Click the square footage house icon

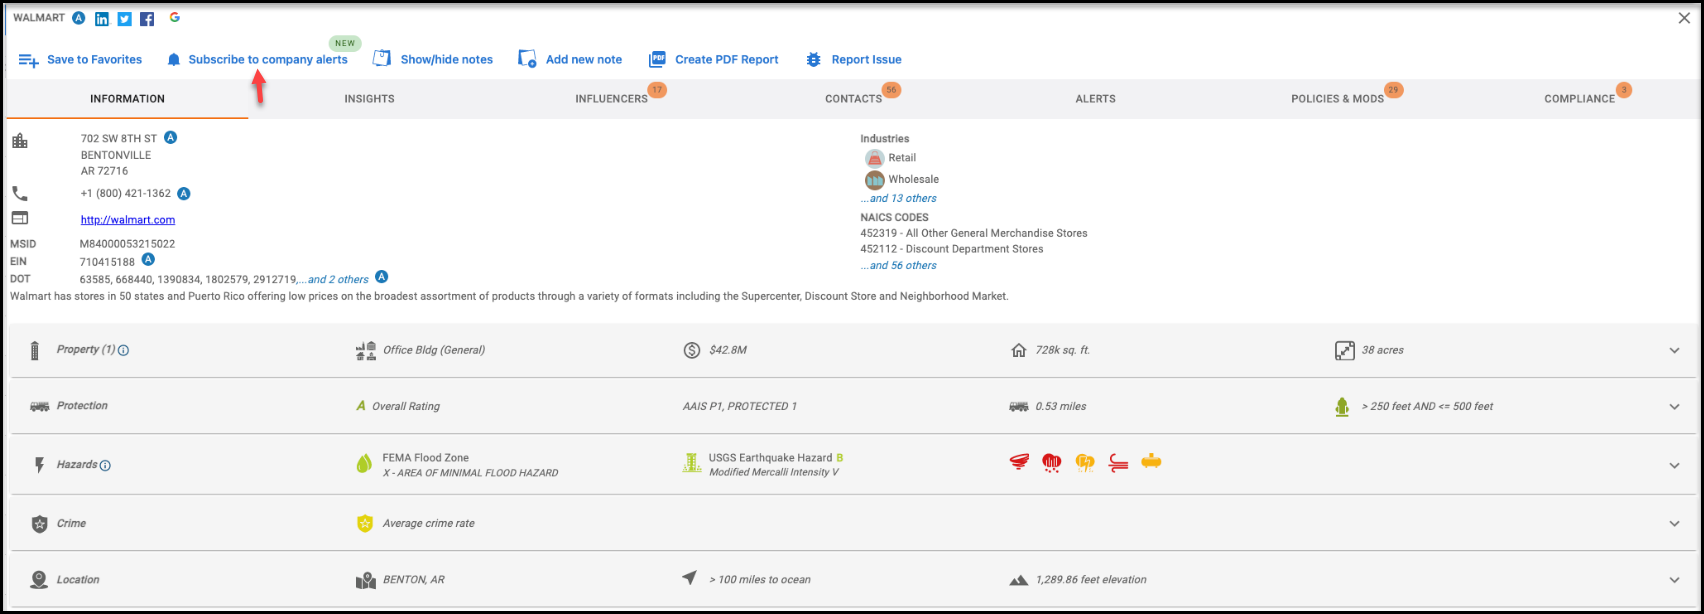coord(1019,350)
